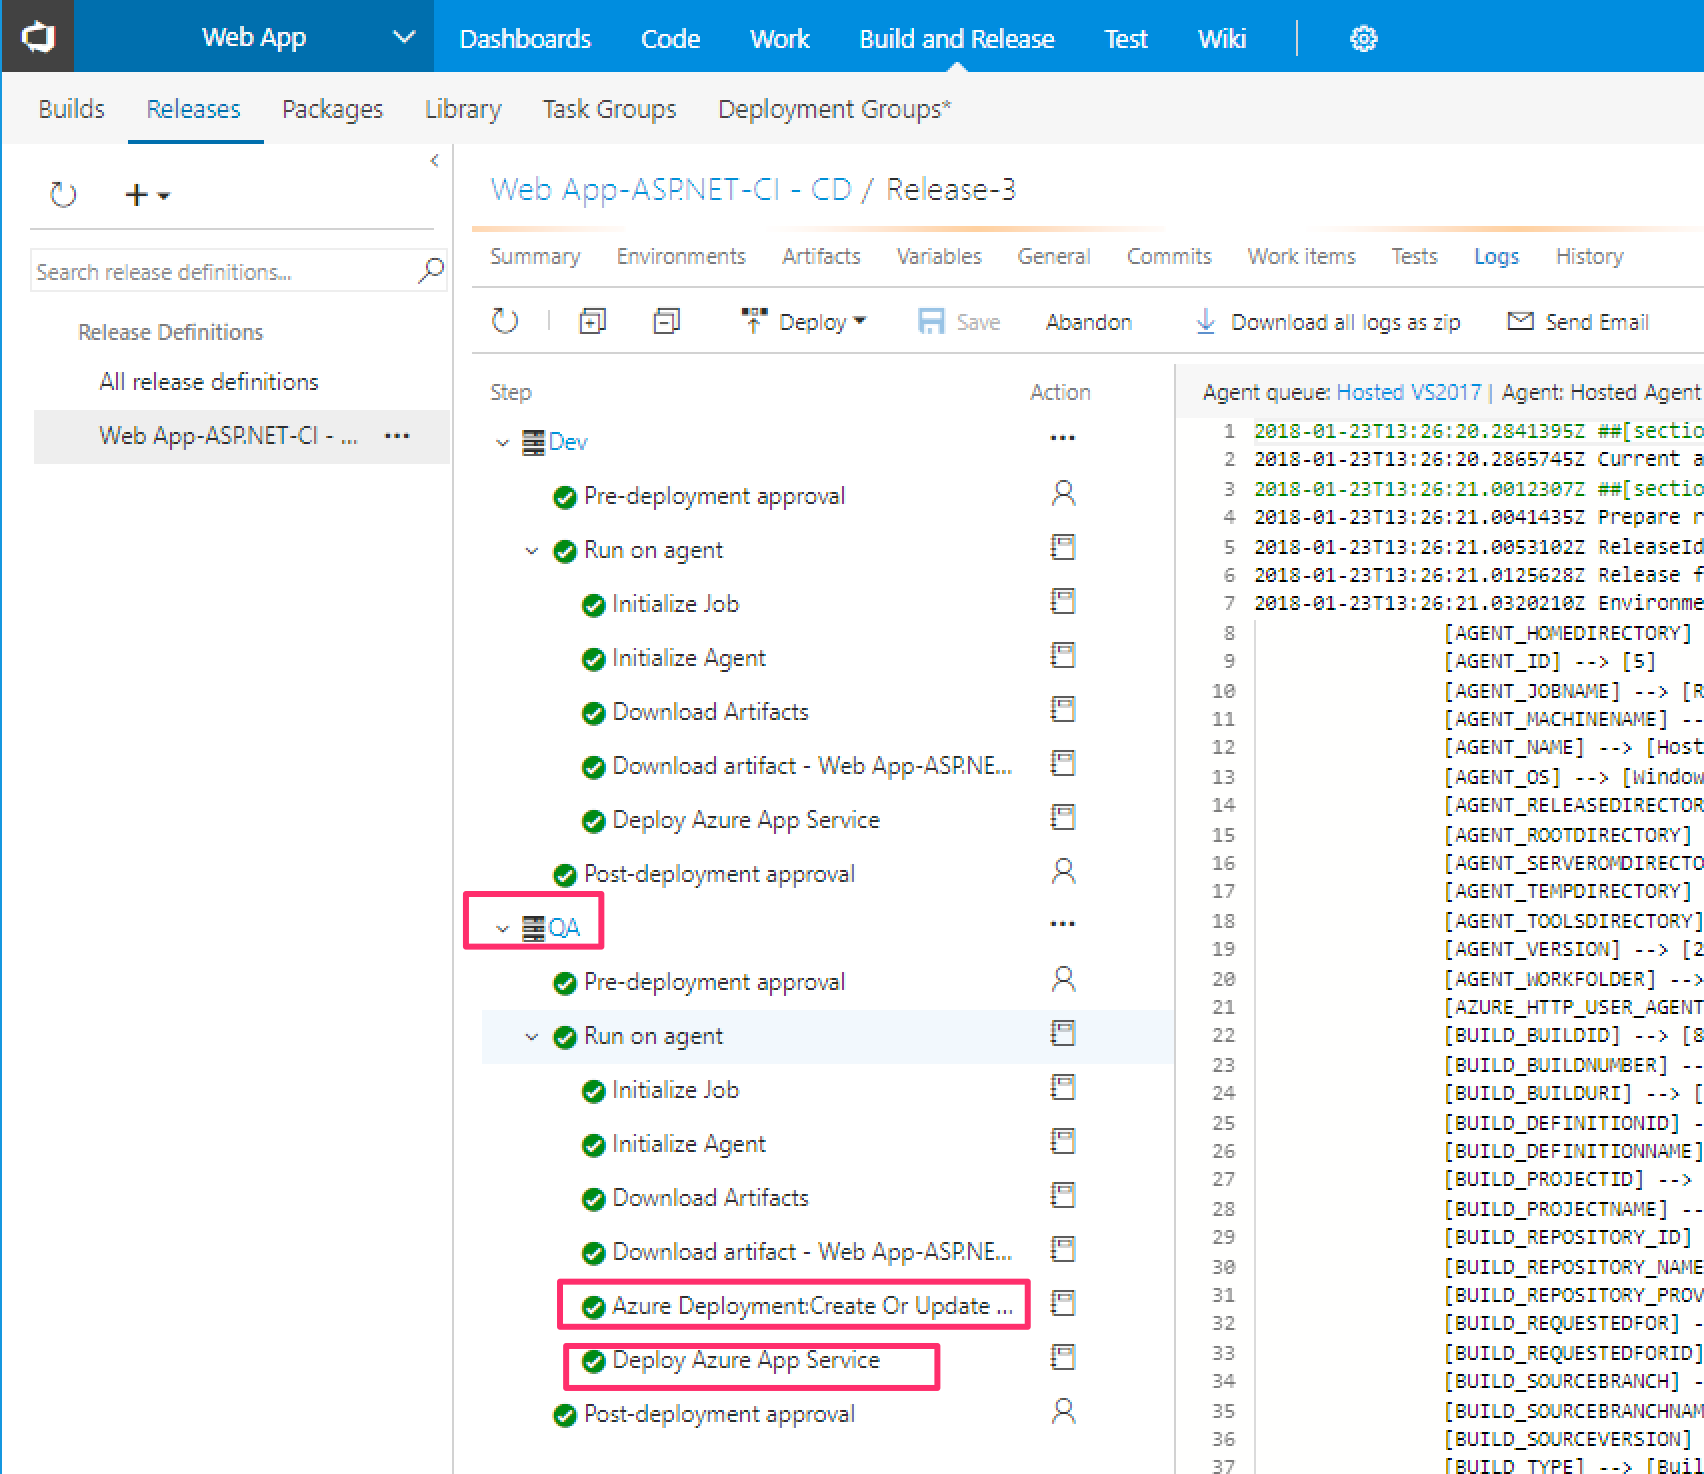The image size is (1704, 1474).
Task: Open the Environments tab
Action: pos(681,257)
